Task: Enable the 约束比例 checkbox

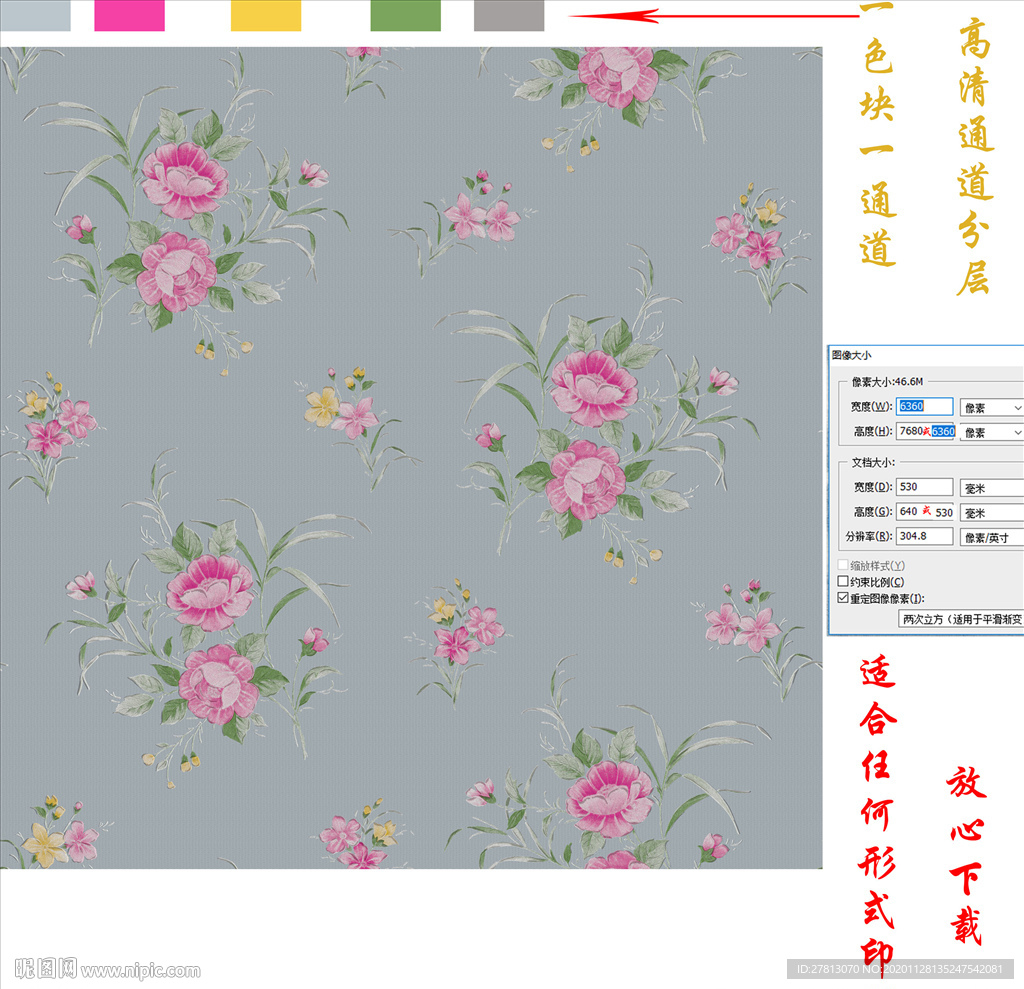Action: [843, 582]
